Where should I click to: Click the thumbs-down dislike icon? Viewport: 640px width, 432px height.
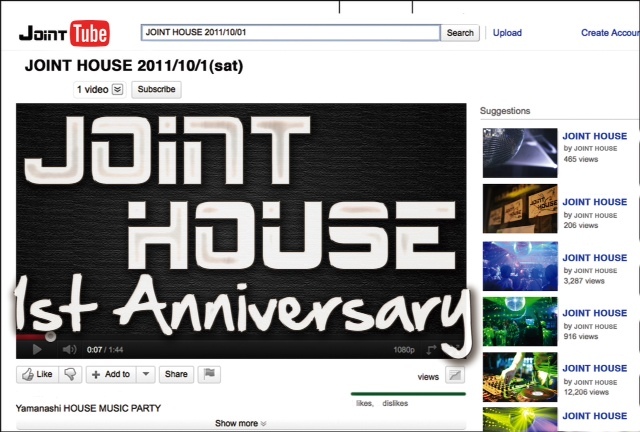tap(70, 374)
